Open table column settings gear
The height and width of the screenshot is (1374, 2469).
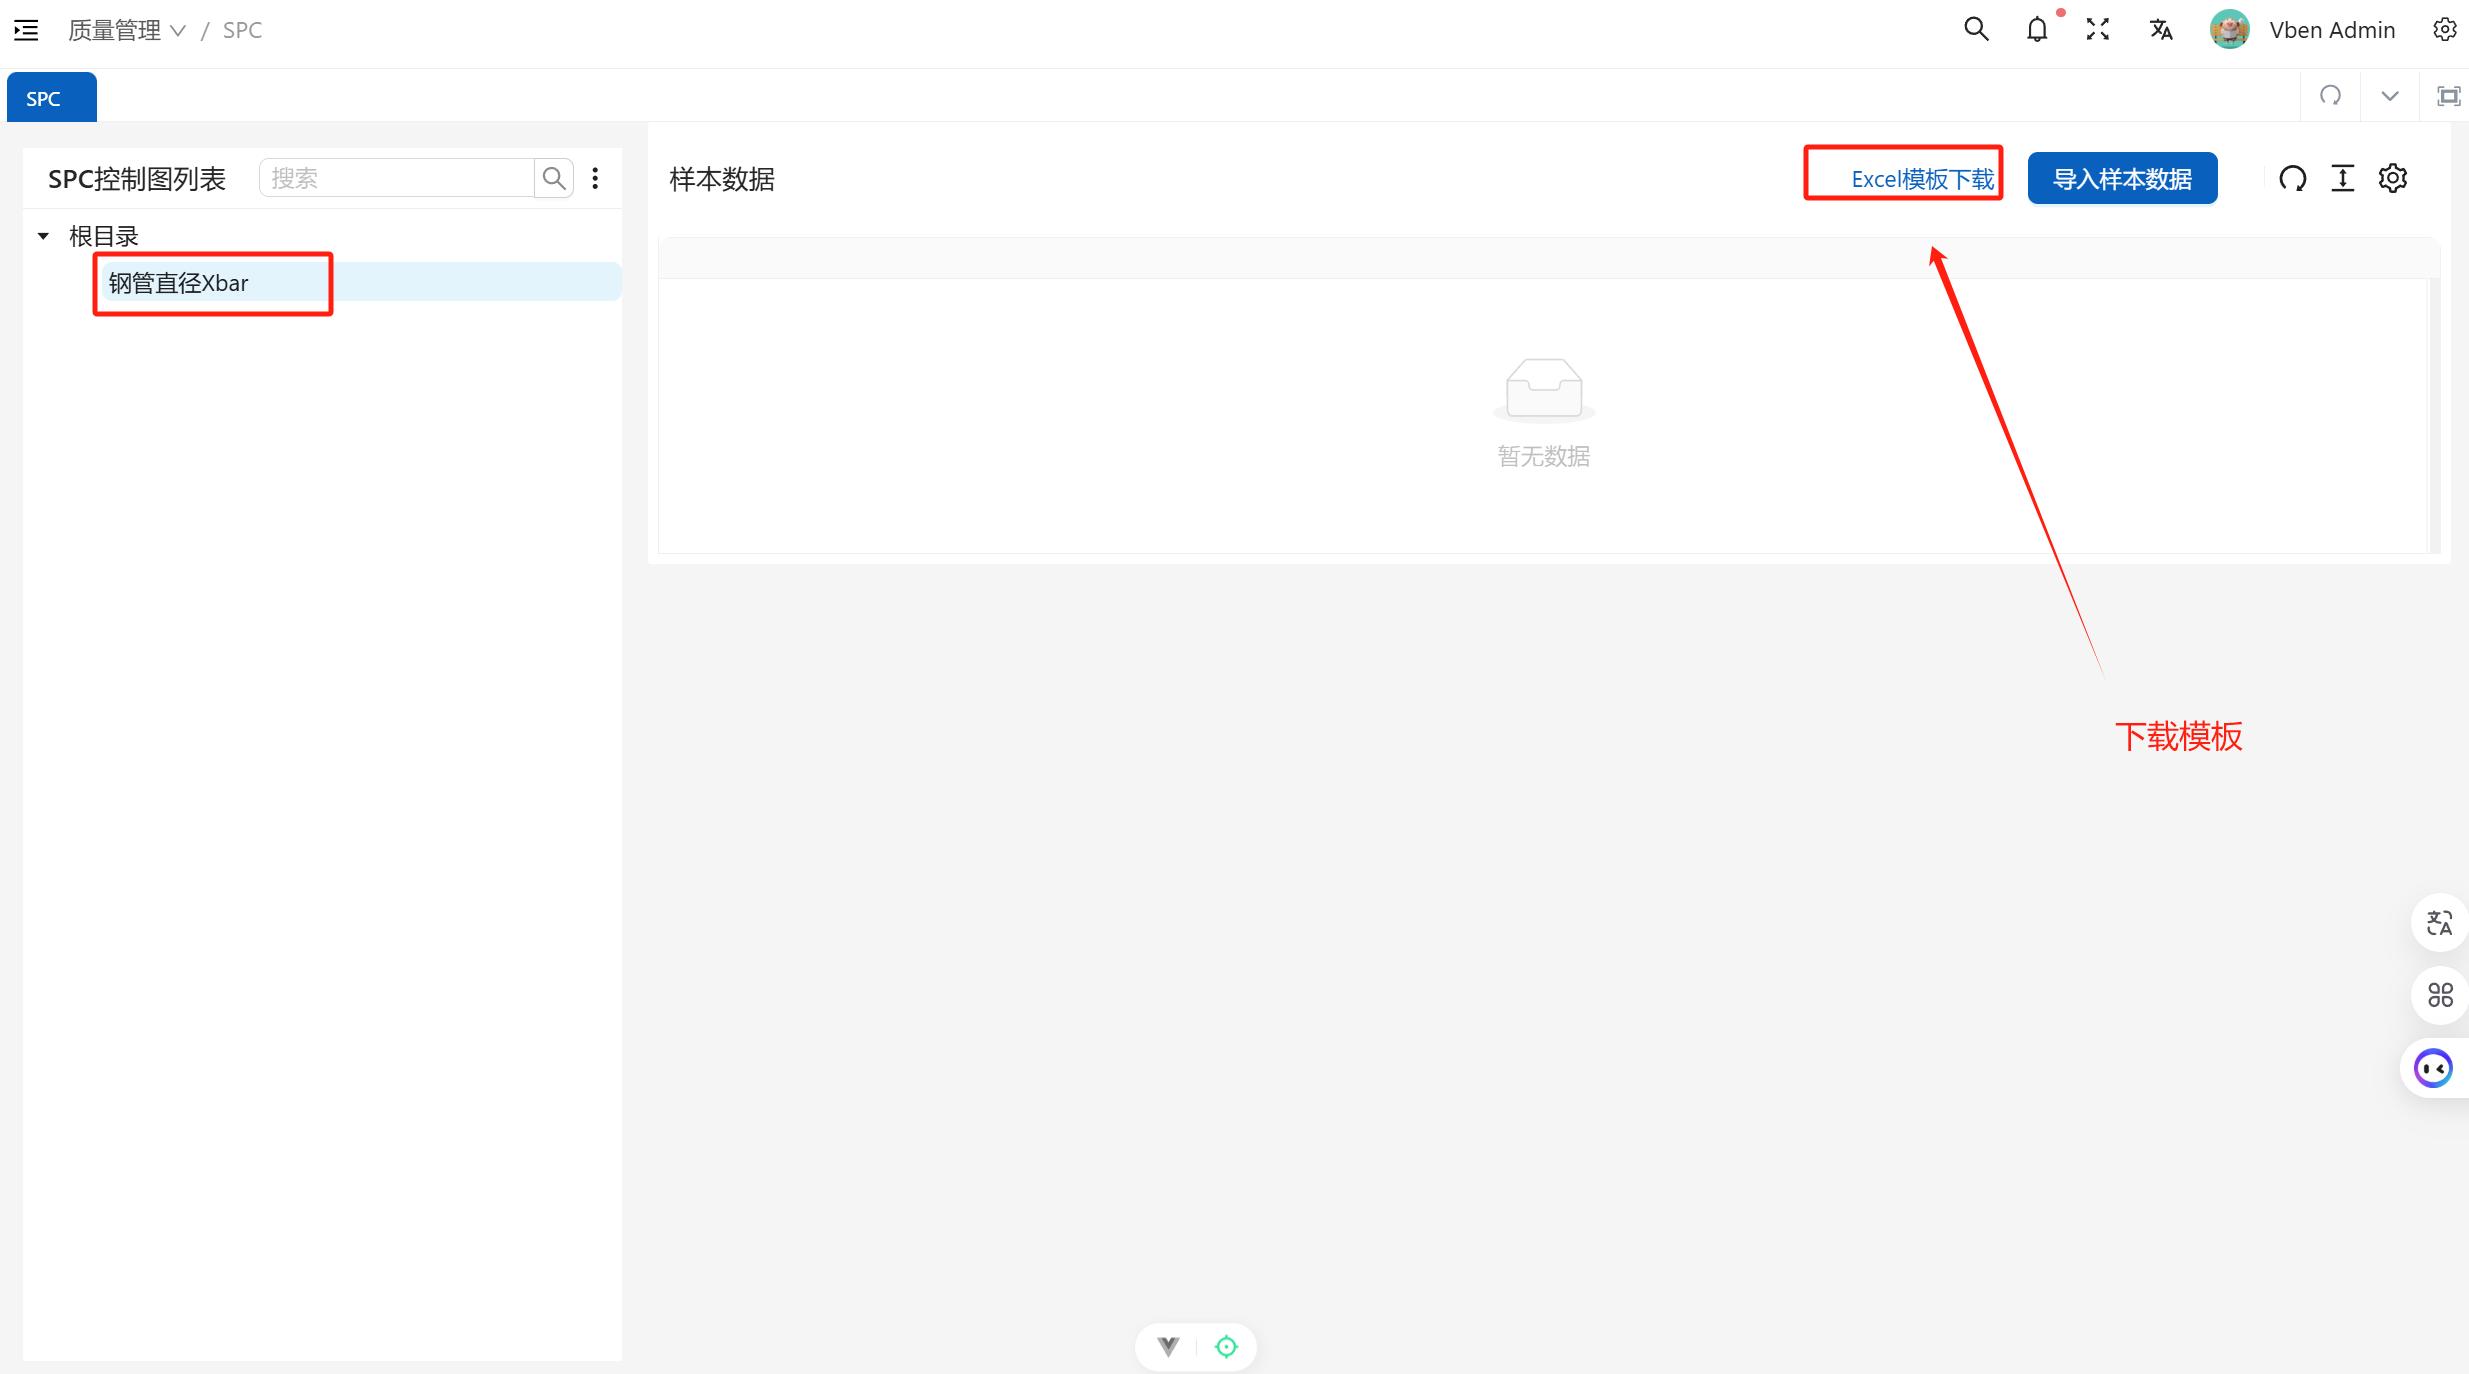point(2393,179)
